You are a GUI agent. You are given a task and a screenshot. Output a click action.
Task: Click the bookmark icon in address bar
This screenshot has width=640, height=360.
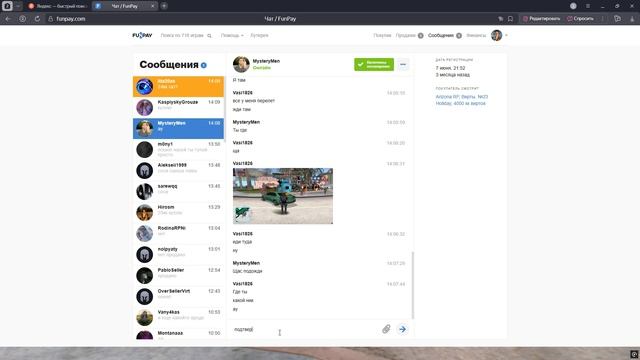510,19
